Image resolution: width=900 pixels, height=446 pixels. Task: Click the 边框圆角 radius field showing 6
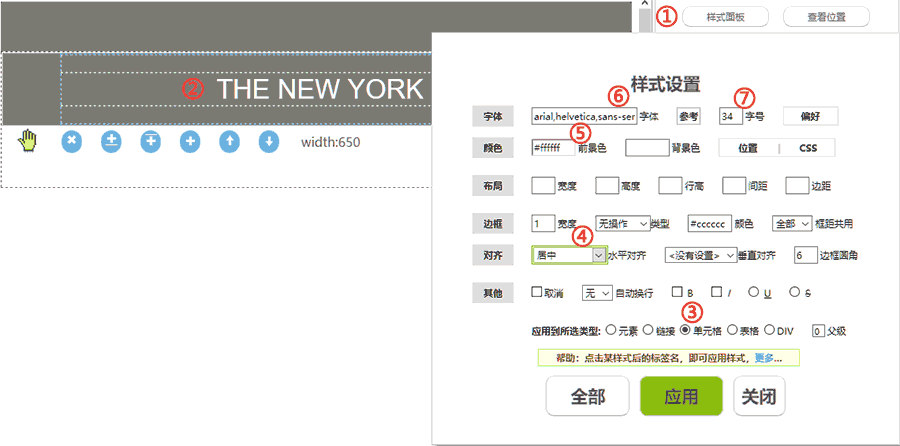[806, 255]
